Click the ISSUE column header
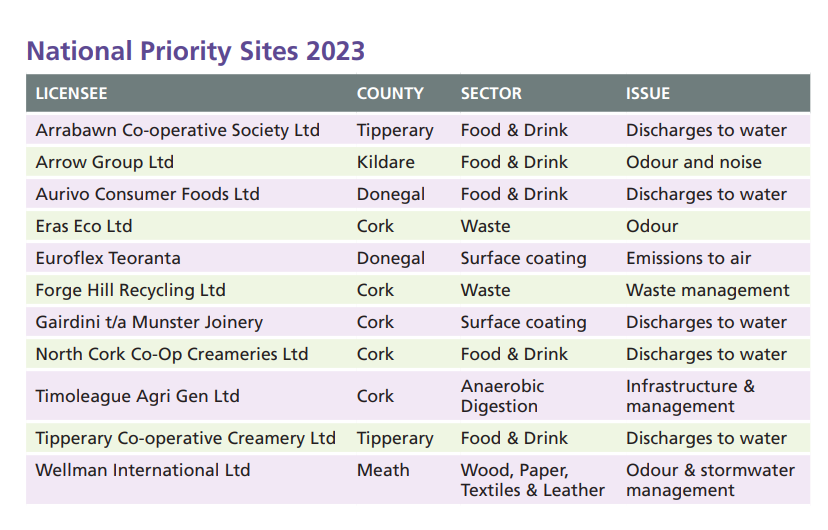Screen dimensions: 828x530 tap(647, 93)
